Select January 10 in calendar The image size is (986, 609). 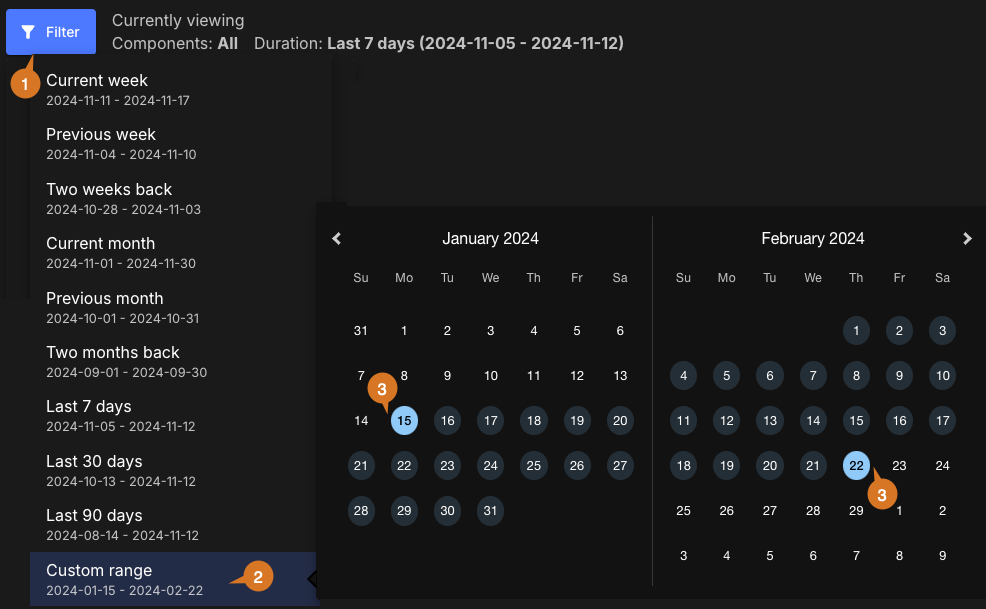(490, 376)
